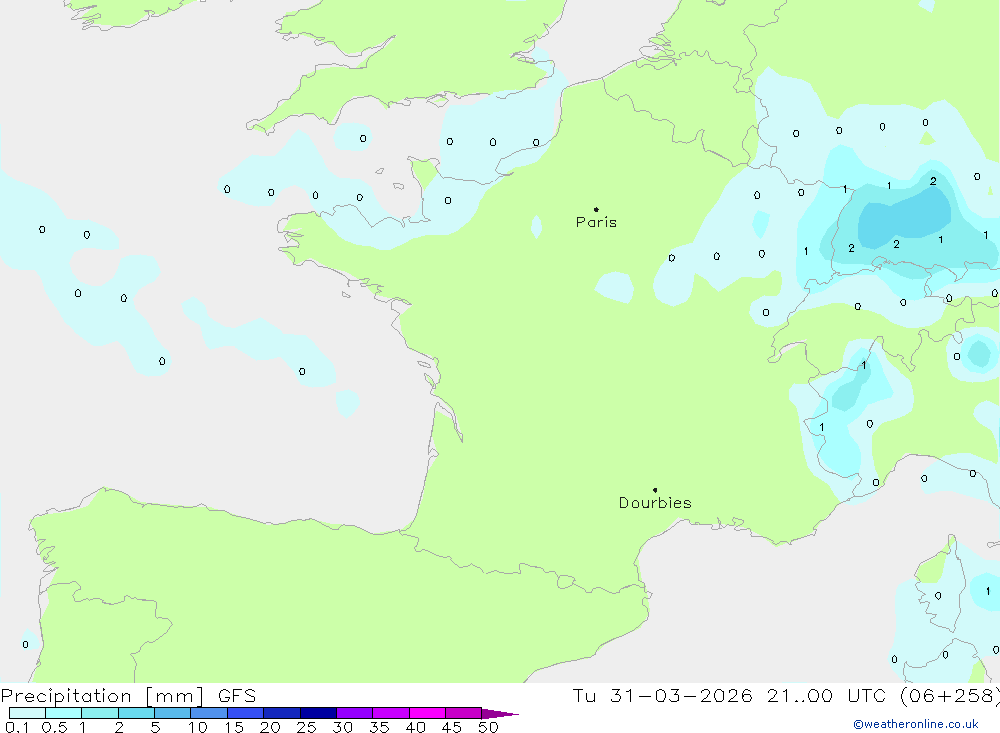Viewport: 1000px width, 733px height.
Task: Pick the 45–50 mm legend swatch
Action: [x=464, y=713]
